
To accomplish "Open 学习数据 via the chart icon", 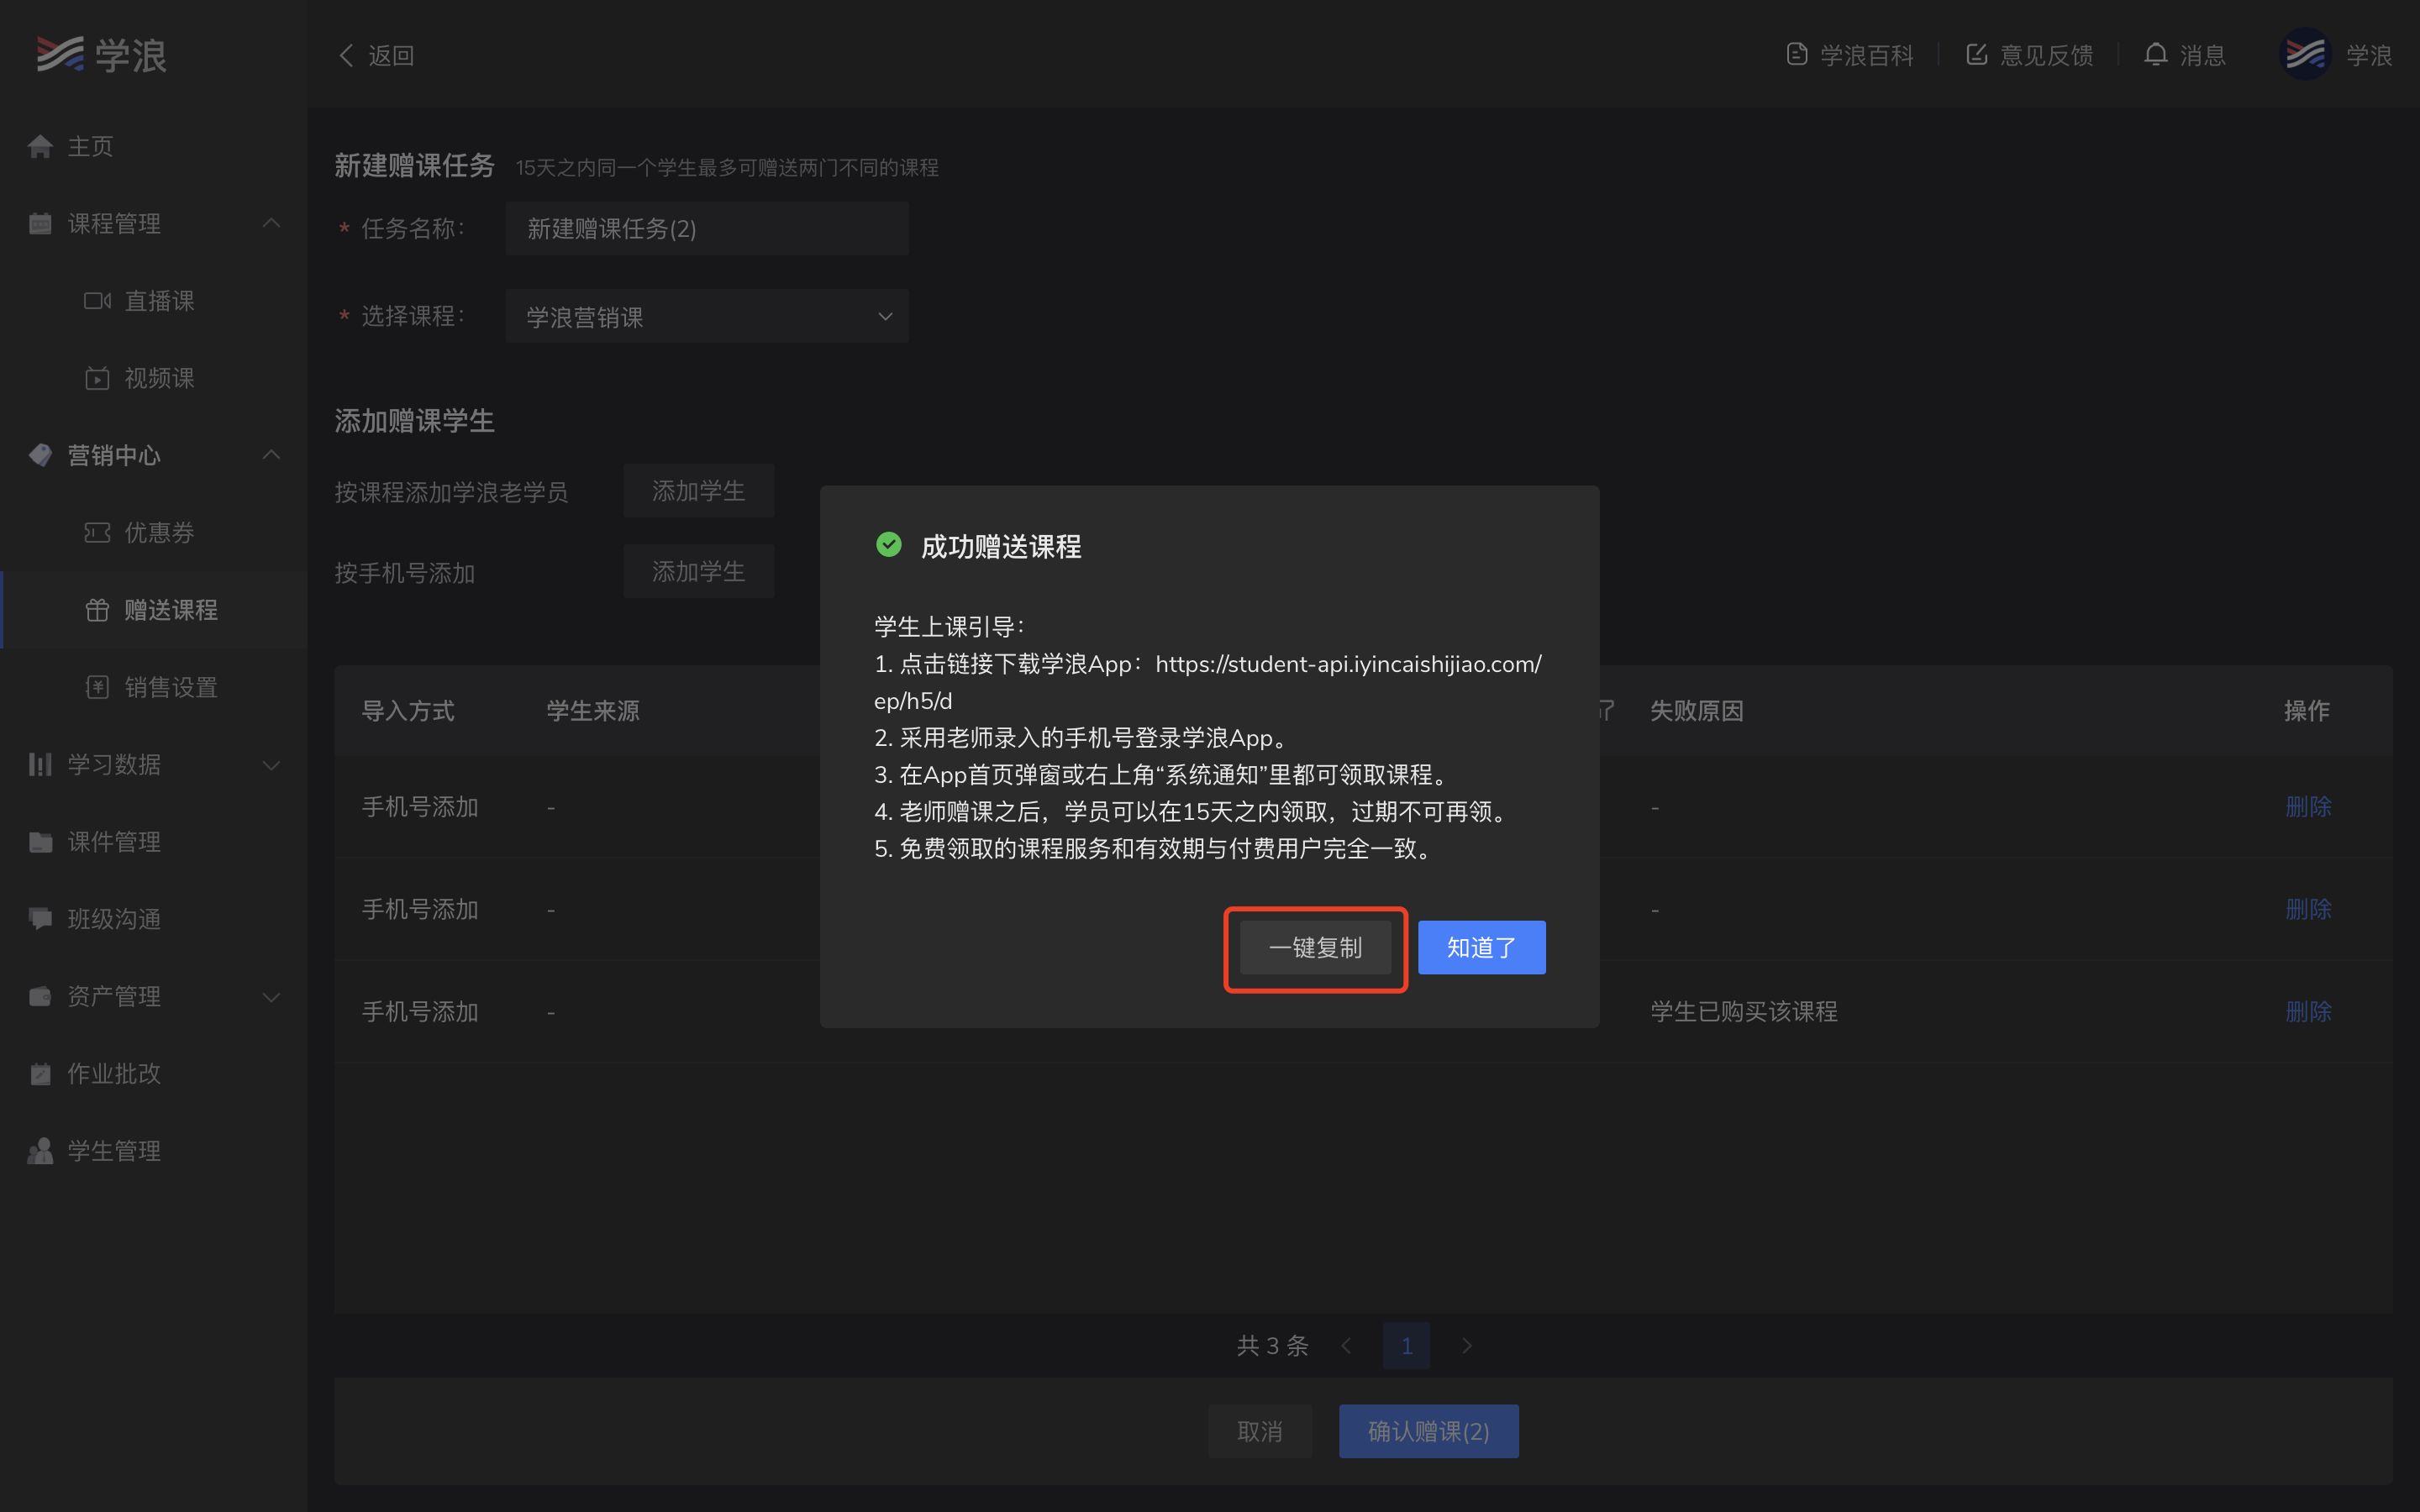I will click(x=40, y=764).
